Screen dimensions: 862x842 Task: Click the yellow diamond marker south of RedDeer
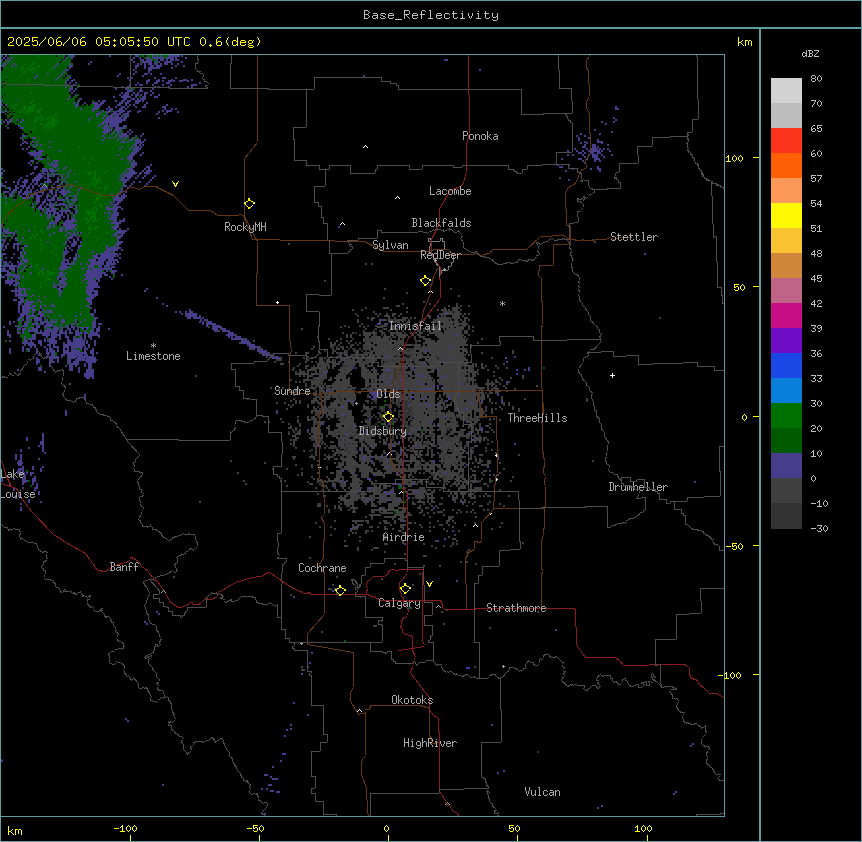point(425,281)
